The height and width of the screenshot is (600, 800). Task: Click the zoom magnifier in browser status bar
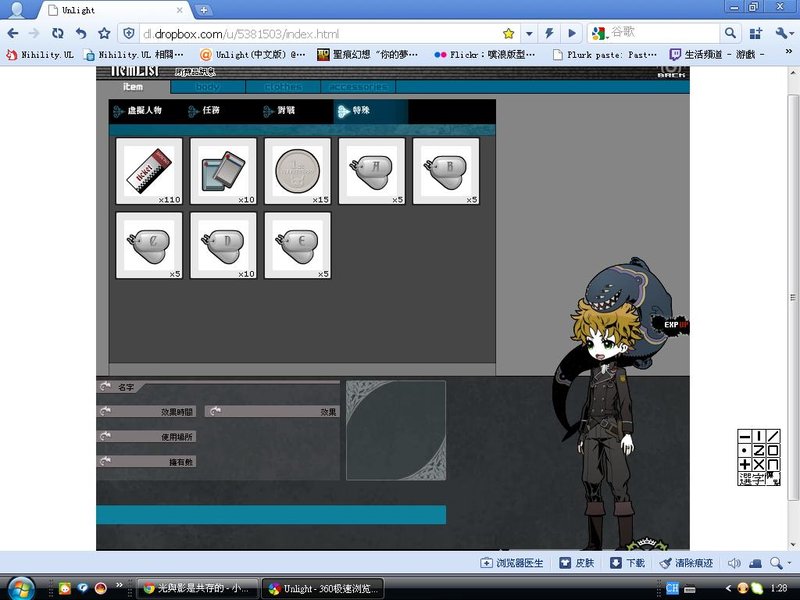coord(776,563)
